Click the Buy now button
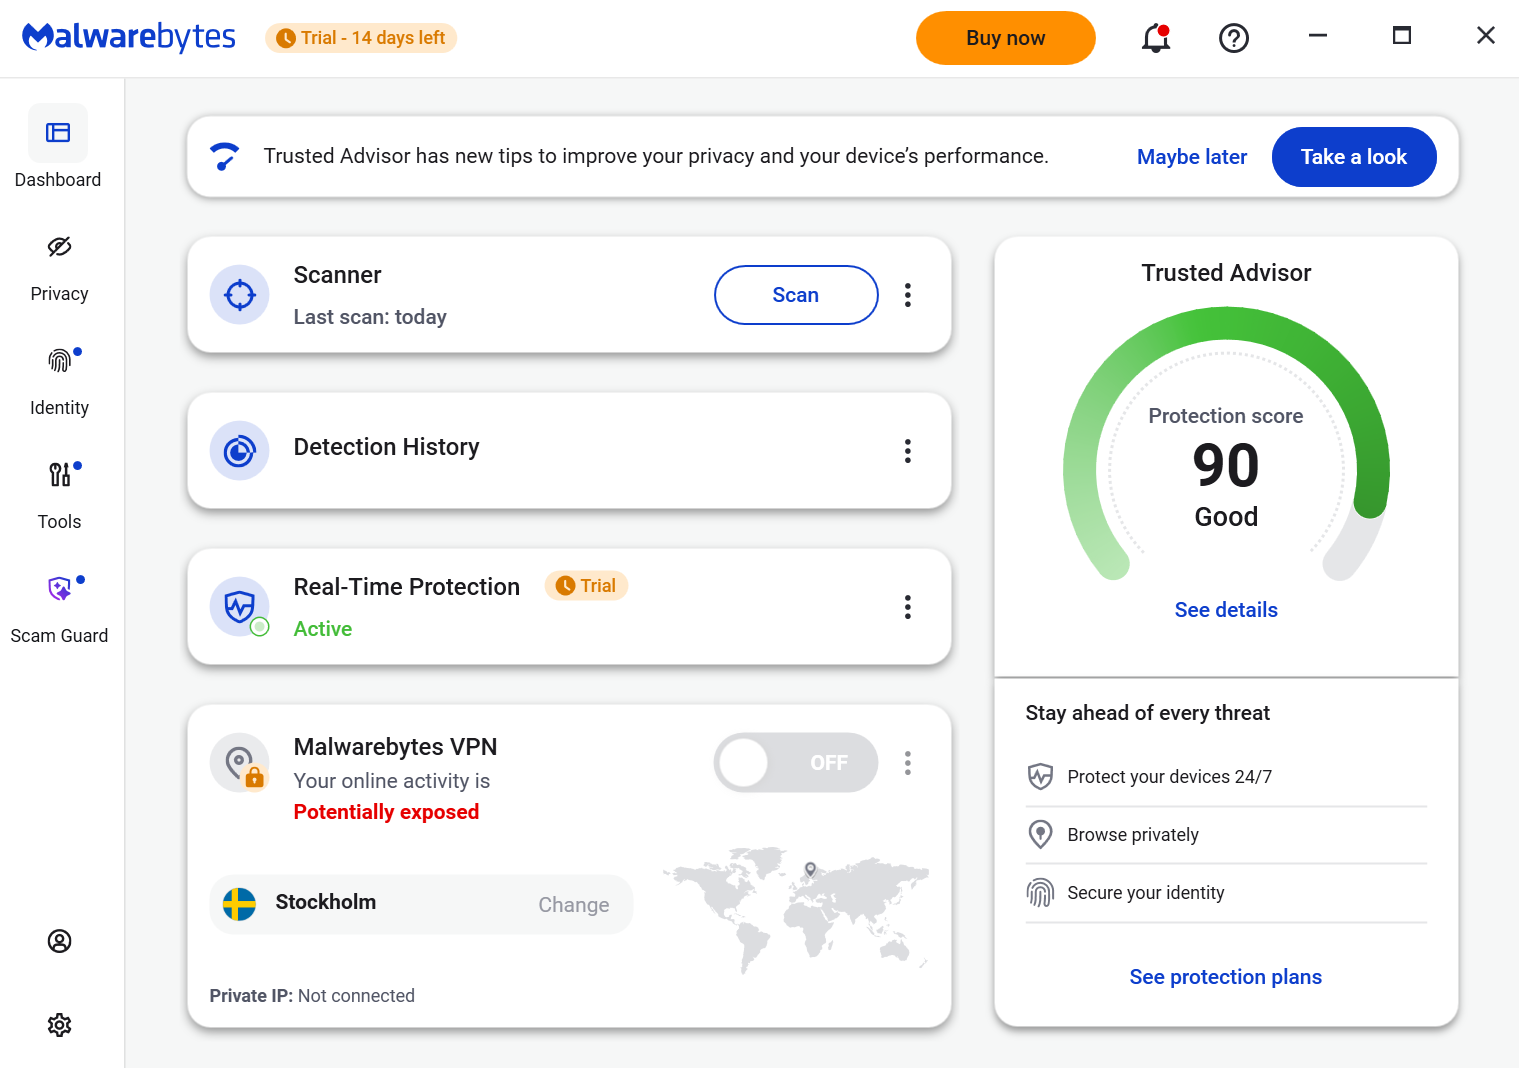Viewport: 1519px width, 1068px height. coord(1005,38)
